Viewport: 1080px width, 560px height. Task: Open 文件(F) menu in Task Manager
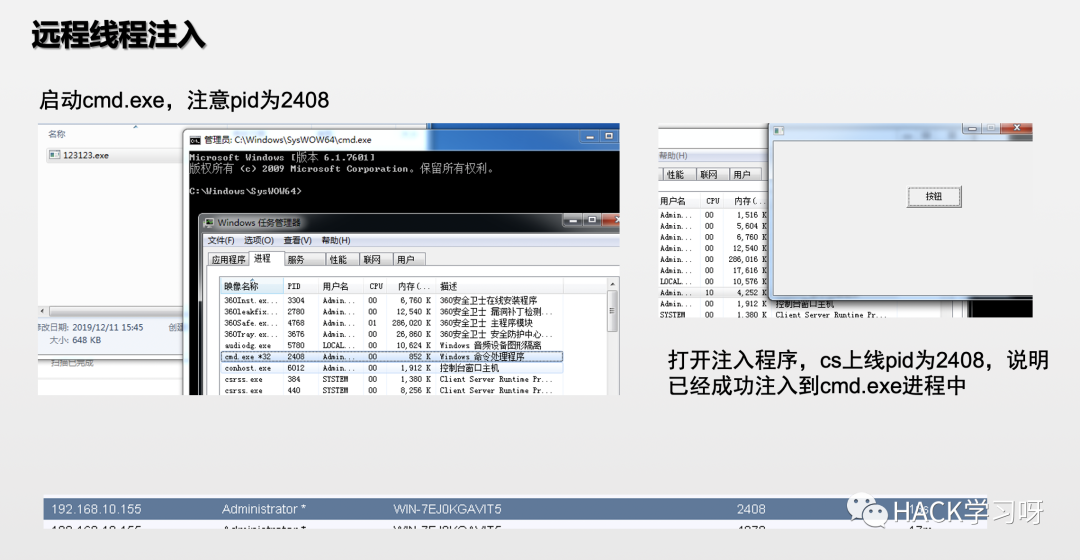click(x=221, y=240)
